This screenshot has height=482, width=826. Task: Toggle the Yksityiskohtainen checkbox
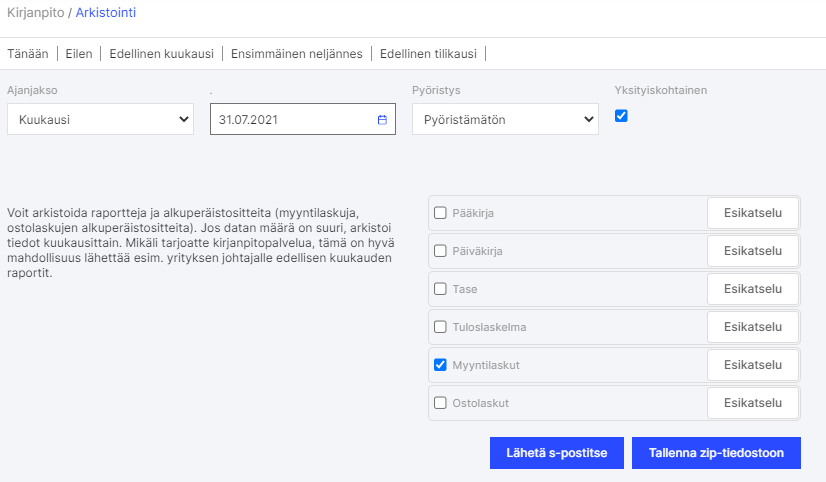(x=621, y=116)
